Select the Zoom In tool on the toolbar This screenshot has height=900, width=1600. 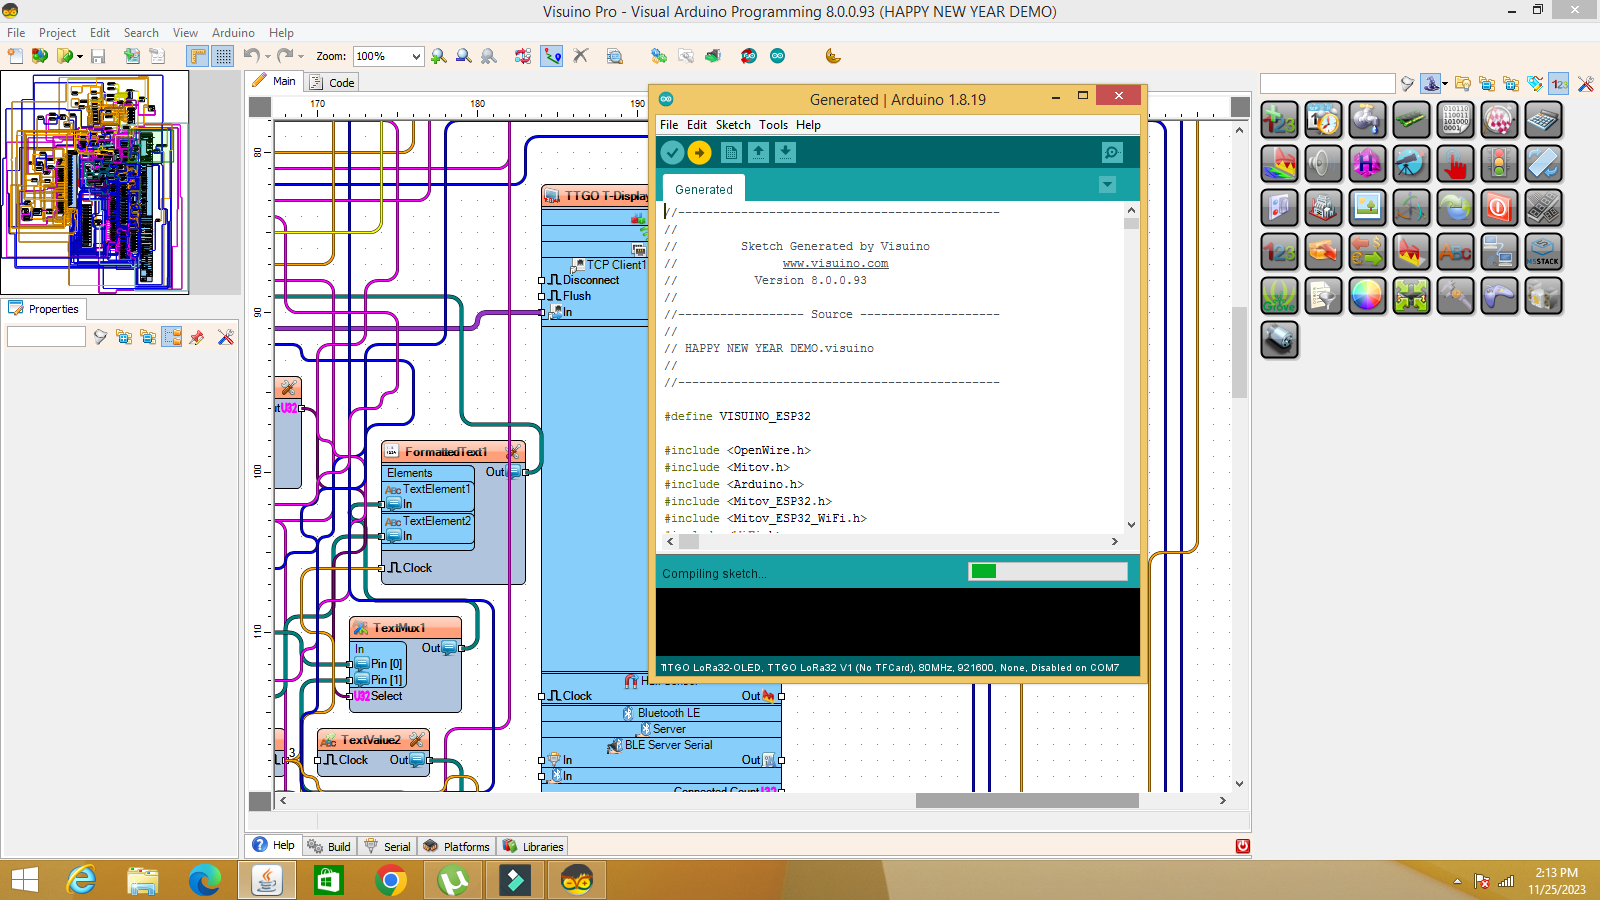click(x=438, y=56)
